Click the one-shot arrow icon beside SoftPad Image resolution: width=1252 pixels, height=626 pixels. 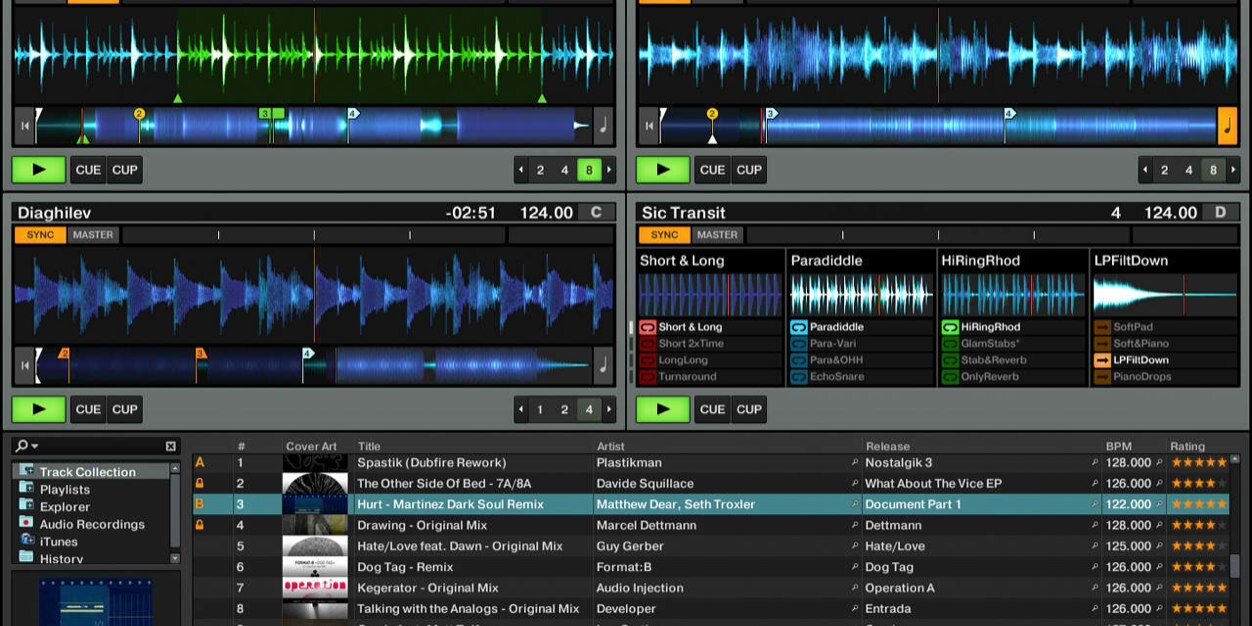pyautogui.click(x=1102, y=327)
